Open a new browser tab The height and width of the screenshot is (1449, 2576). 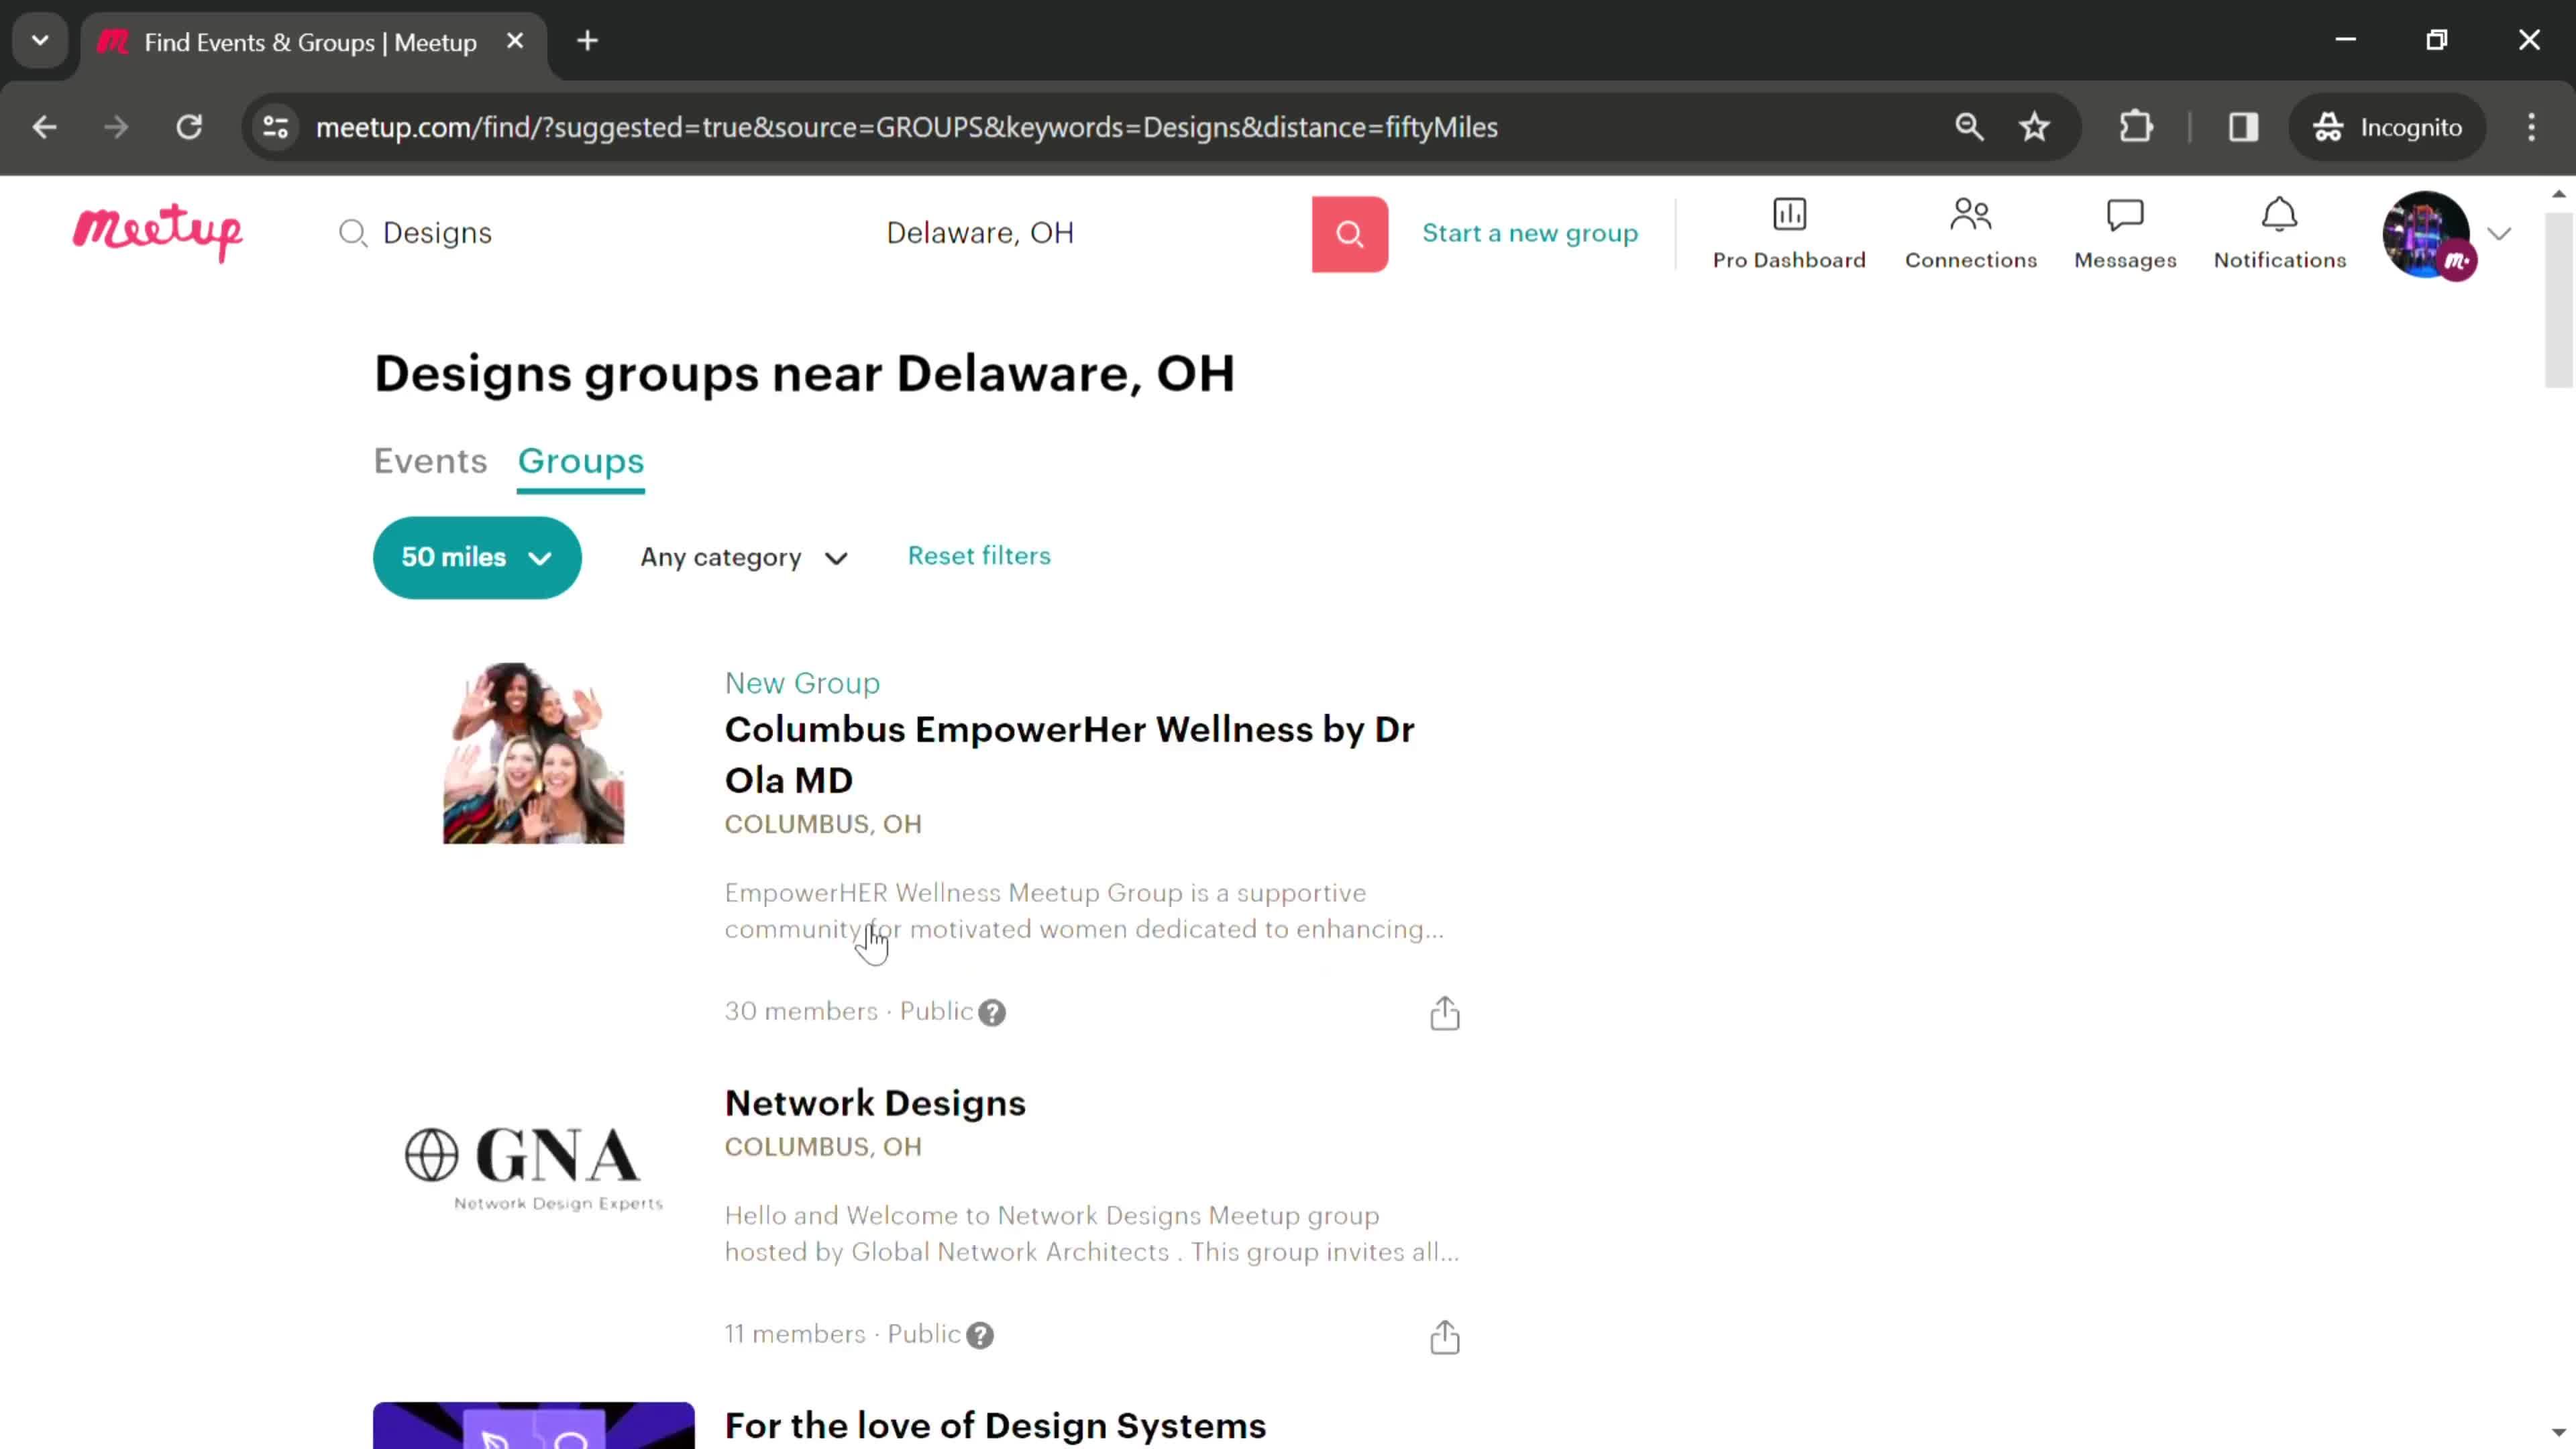588,41
